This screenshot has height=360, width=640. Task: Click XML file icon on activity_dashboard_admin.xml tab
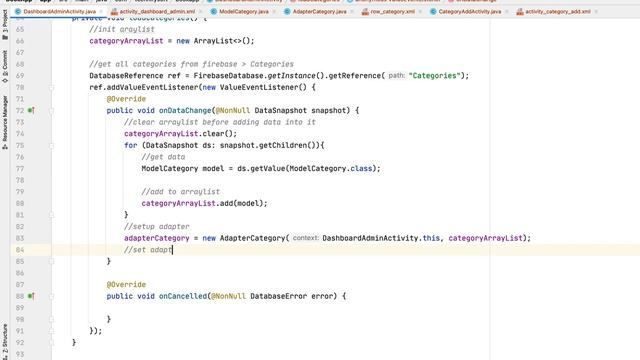114,12
